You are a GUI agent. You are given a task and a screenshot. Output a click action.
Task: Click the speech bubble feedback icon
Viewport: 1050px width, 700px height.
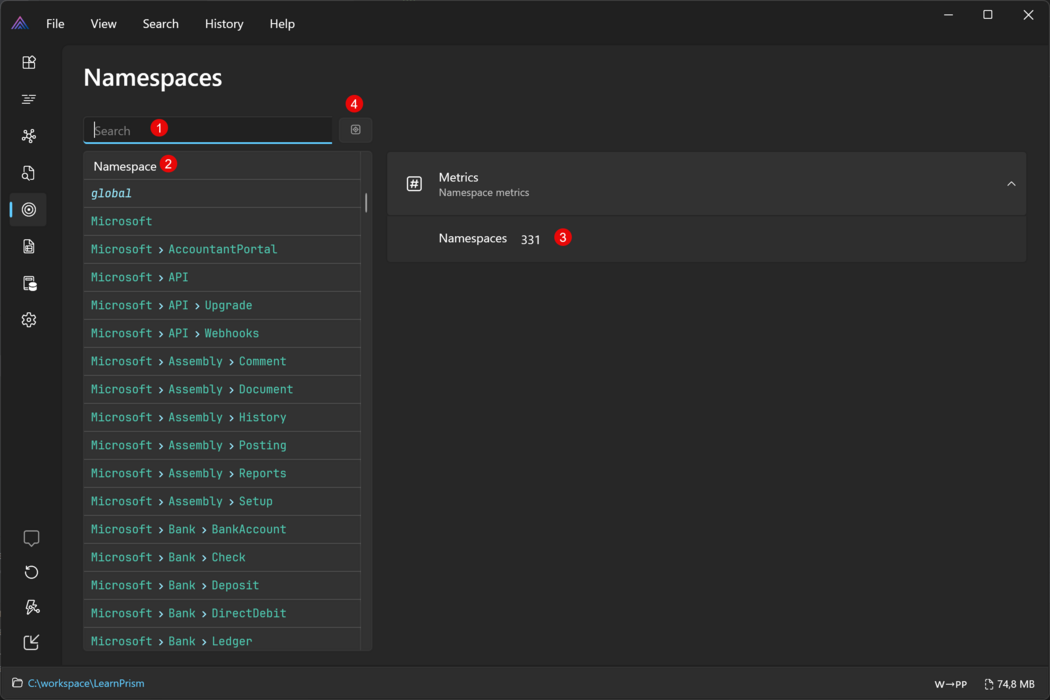(31, 538)
